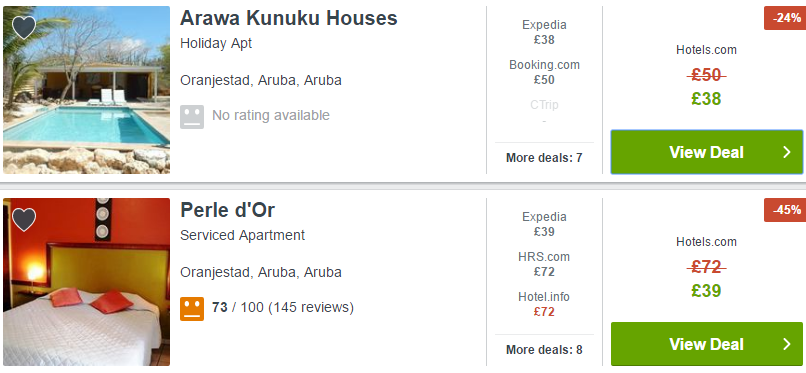This screenshot has height=373, width=806.
Task: Favorite Arawa Kunuku Houses with heart icon
Action: coord(24,28)
